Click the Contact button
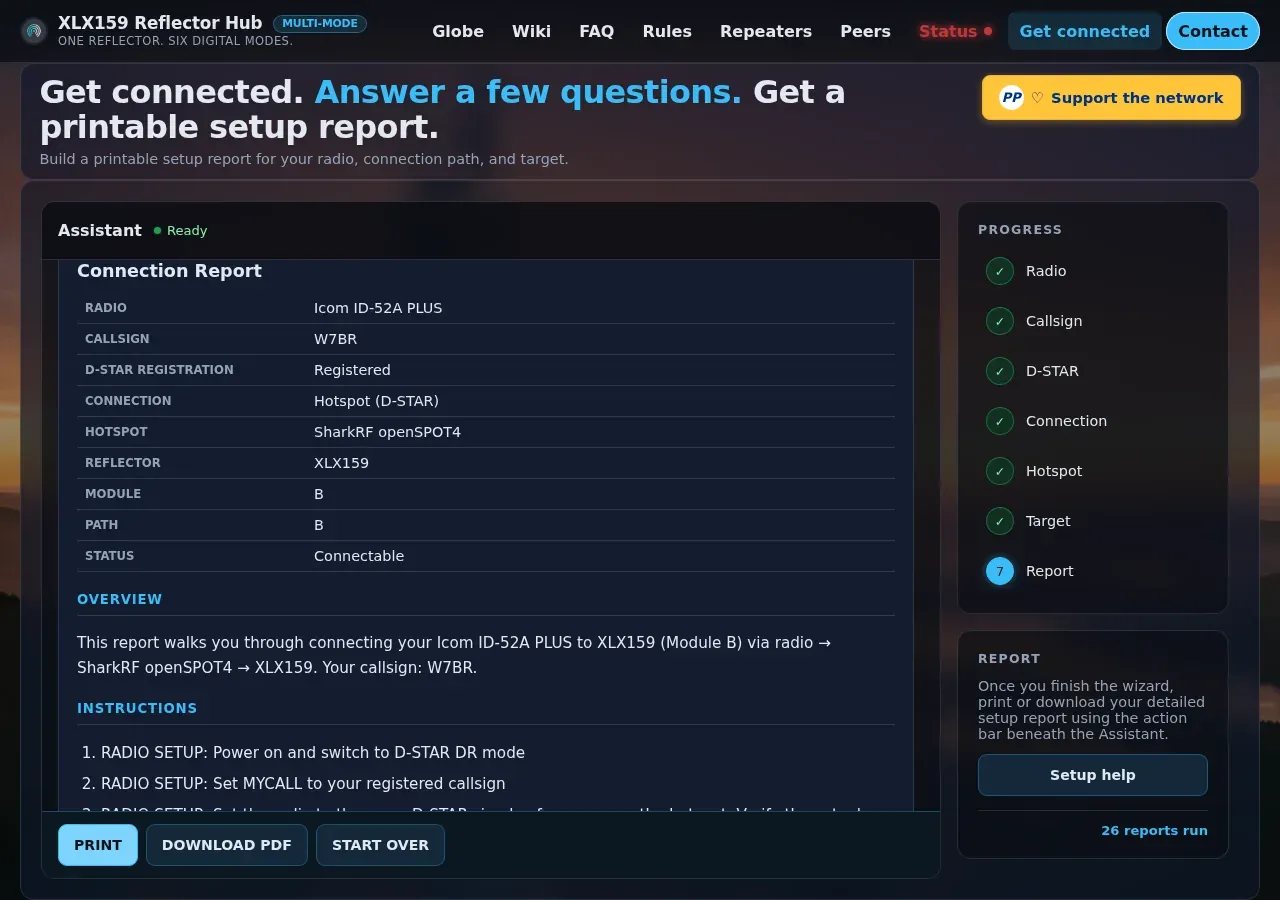The height and width of the screenshot is (900, 1280). pyautogui.click(x=1213, y=31)
